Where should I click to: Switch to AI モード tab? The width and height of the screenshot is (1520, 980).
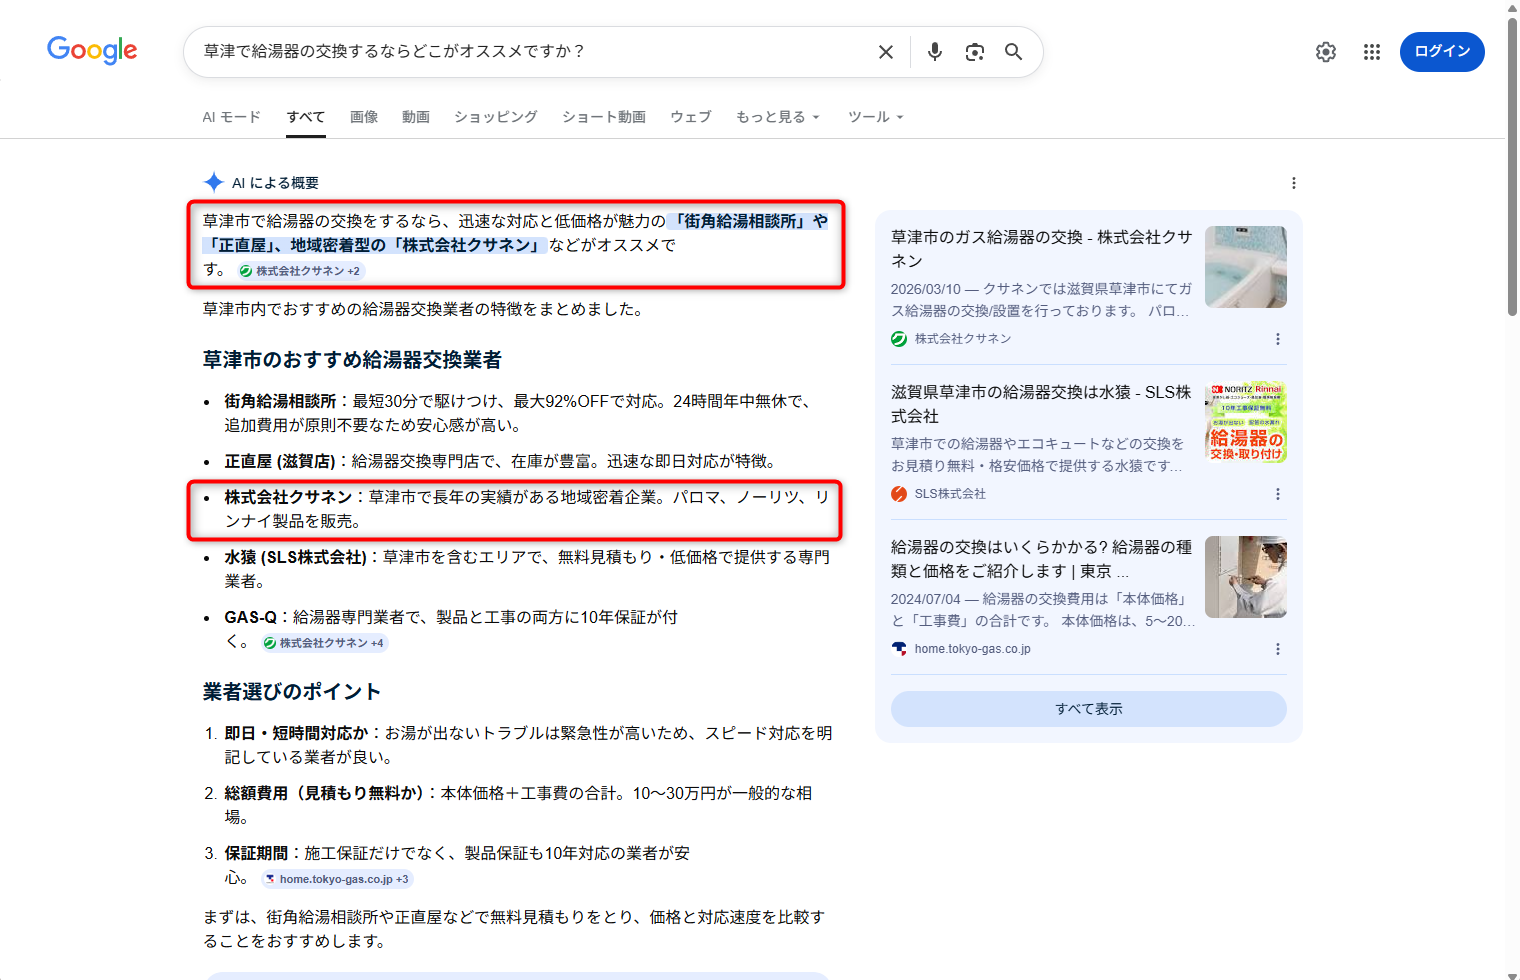(x=231, y=117)
